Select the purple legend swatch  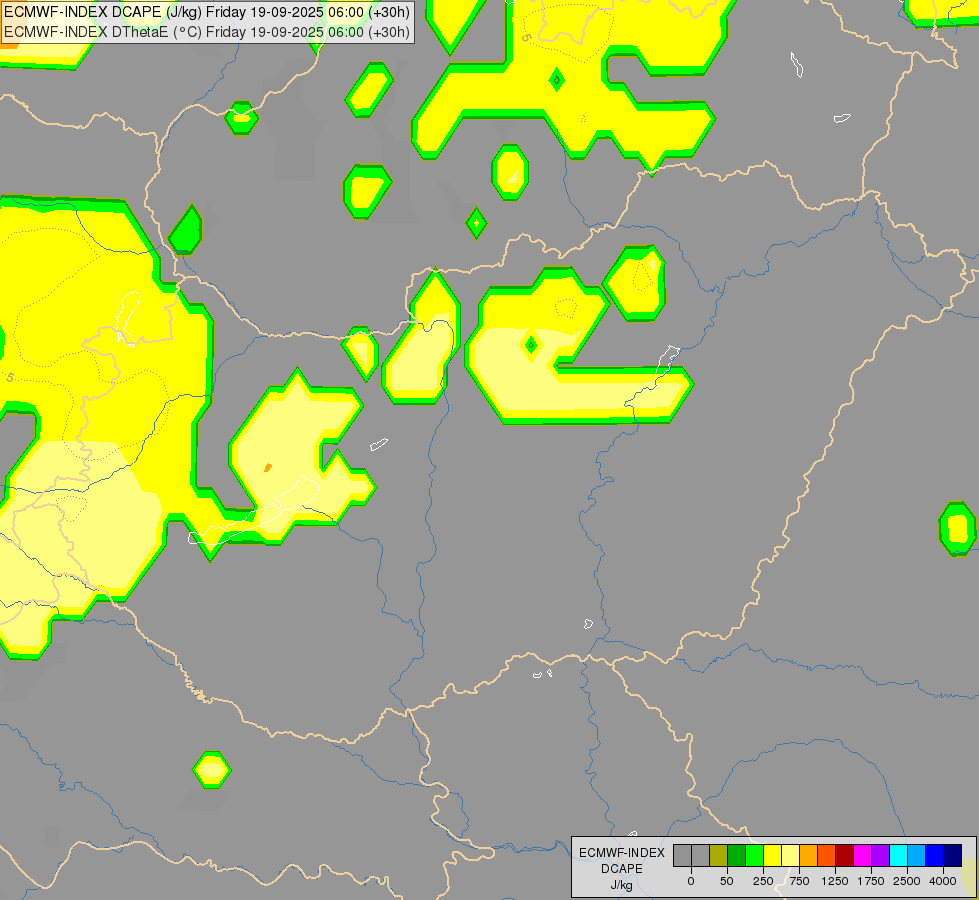click(x=880, y=855)
